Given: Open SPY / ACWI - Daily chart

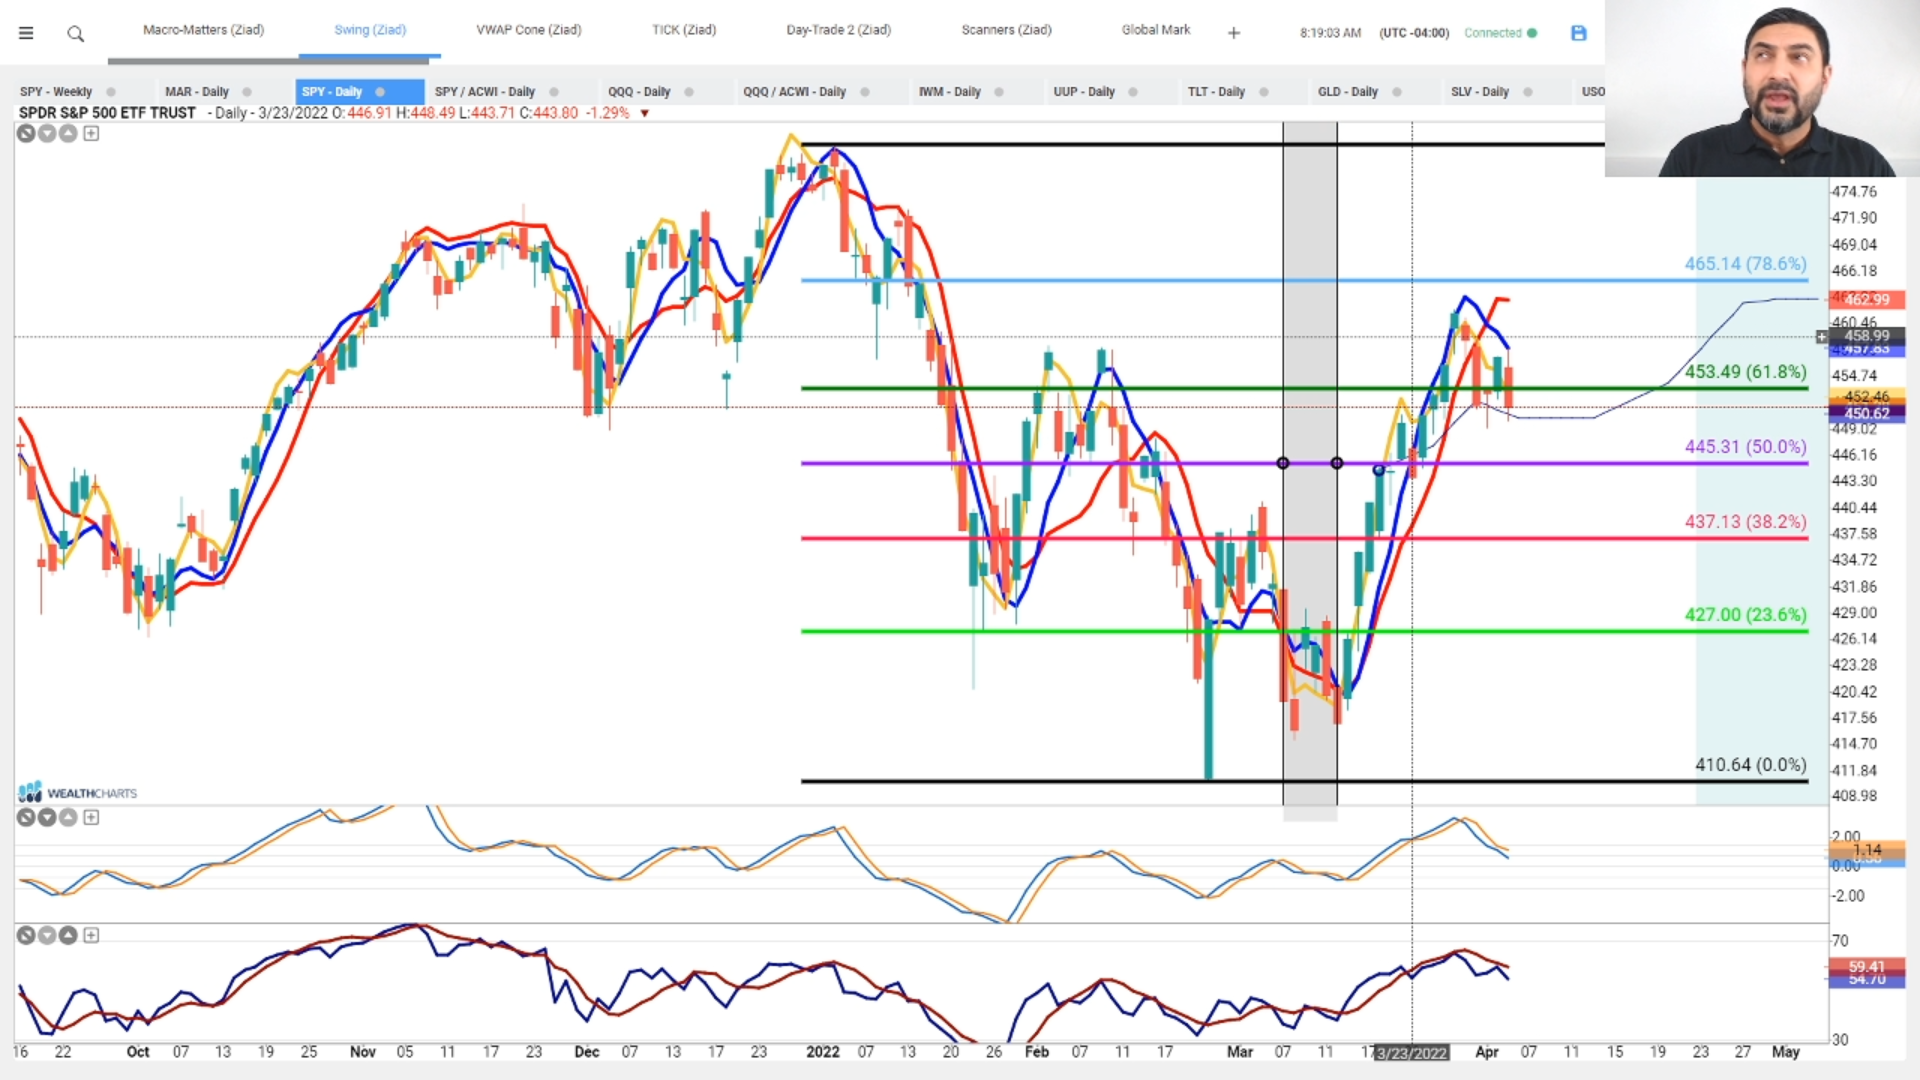Looking at the screenshot, I should click(485, 92).
